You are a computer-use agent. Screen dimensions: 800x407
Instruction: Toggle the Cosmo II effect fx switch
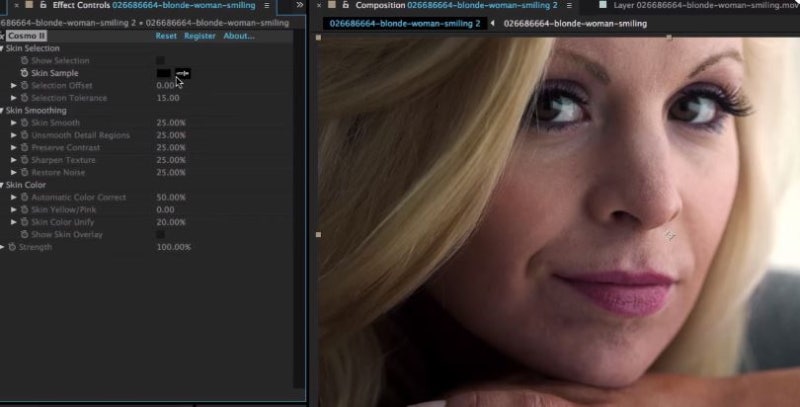click(x=2, y=36)
